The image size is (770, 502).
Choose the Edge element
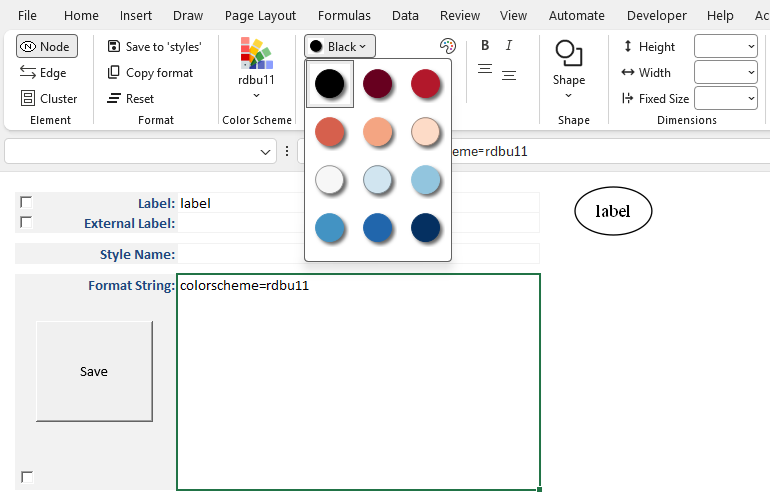click(43, 73)
